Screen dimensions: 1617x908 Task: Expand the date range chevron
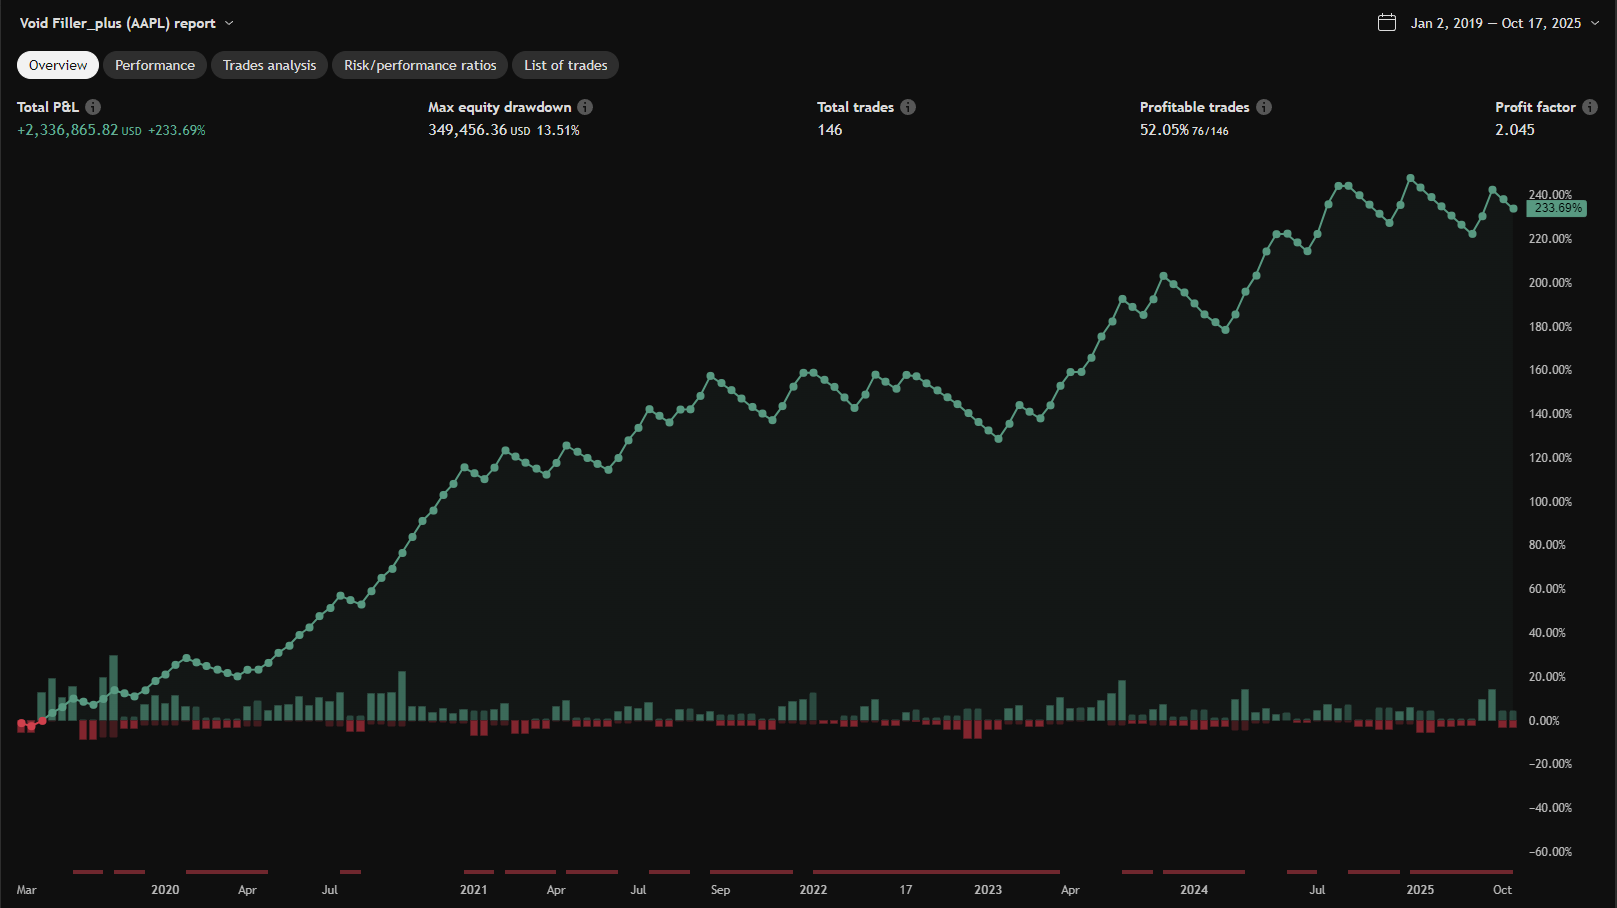1595,23
